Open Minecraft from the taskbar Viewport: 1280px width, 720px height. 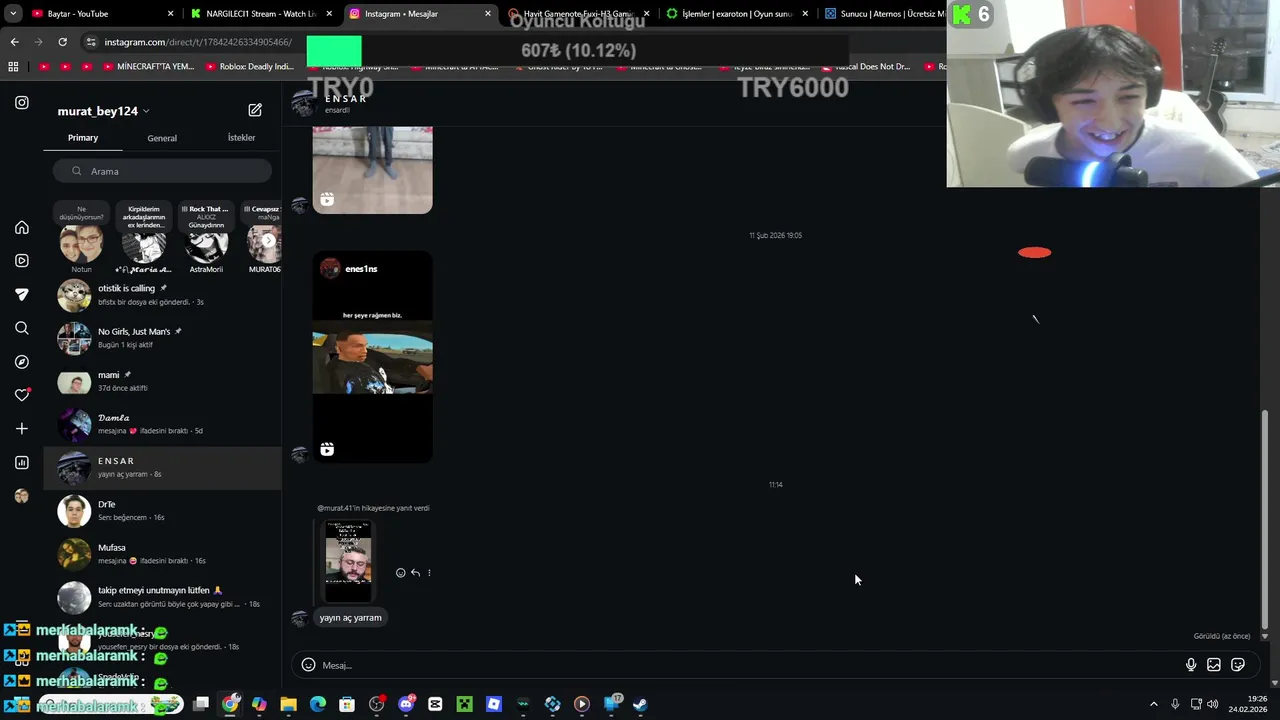(464, 704)
